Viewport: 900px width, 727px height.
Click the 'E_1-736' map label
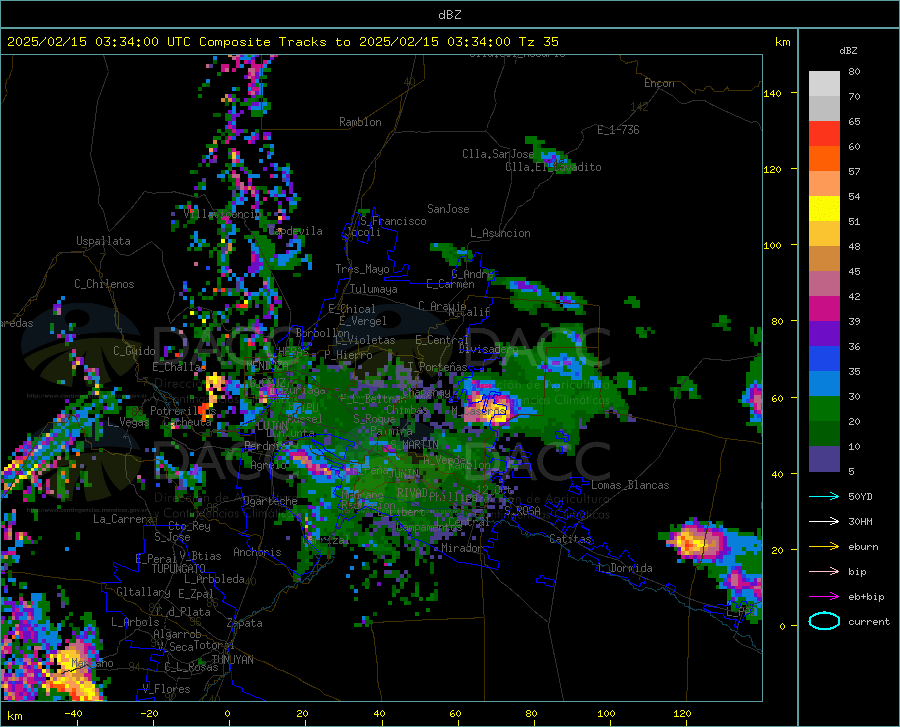click(x=618, y=130)
